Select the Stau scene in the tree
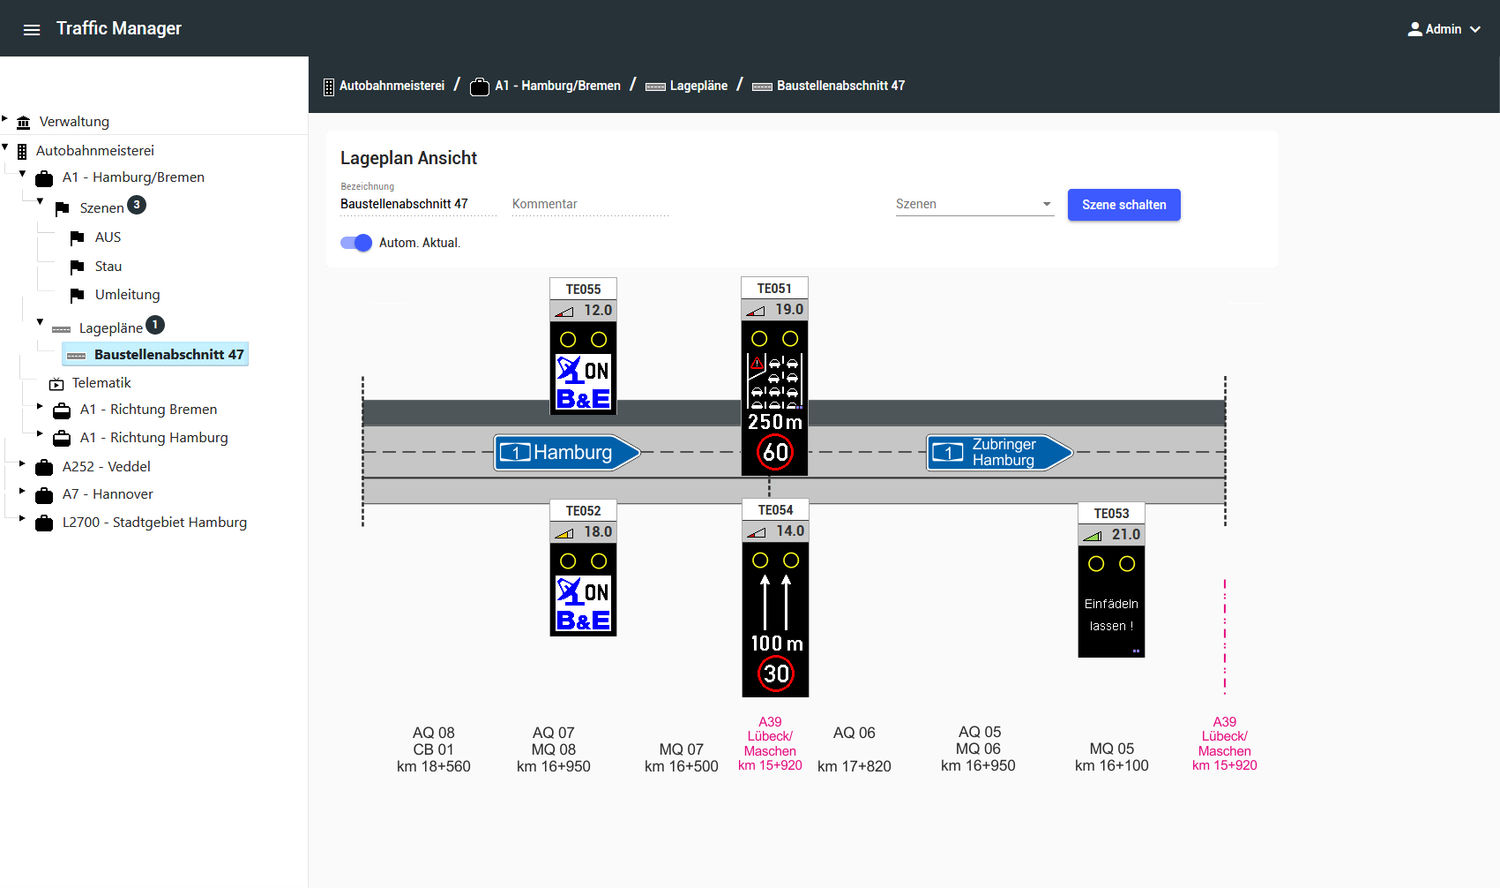 click(108, 267)
